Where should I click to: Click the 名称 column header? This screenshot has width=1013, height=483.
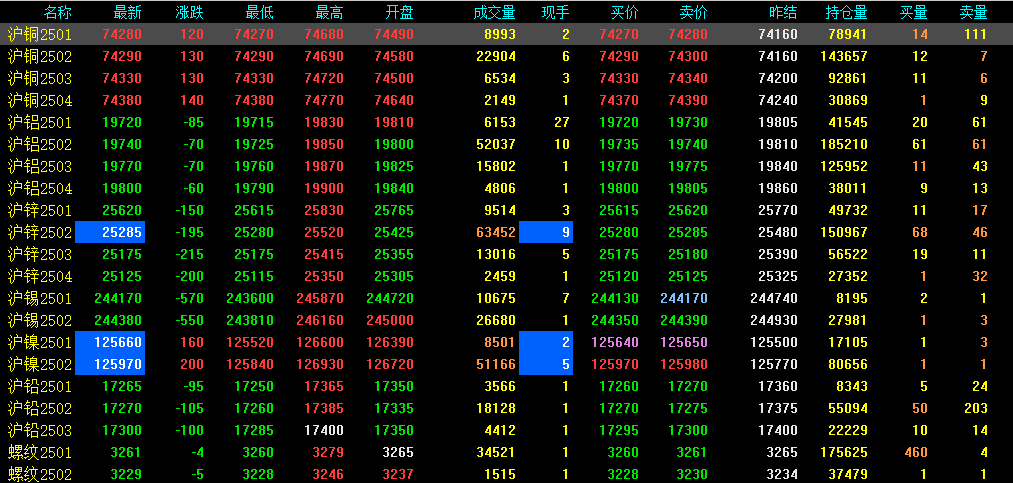(x=58, y=12)
